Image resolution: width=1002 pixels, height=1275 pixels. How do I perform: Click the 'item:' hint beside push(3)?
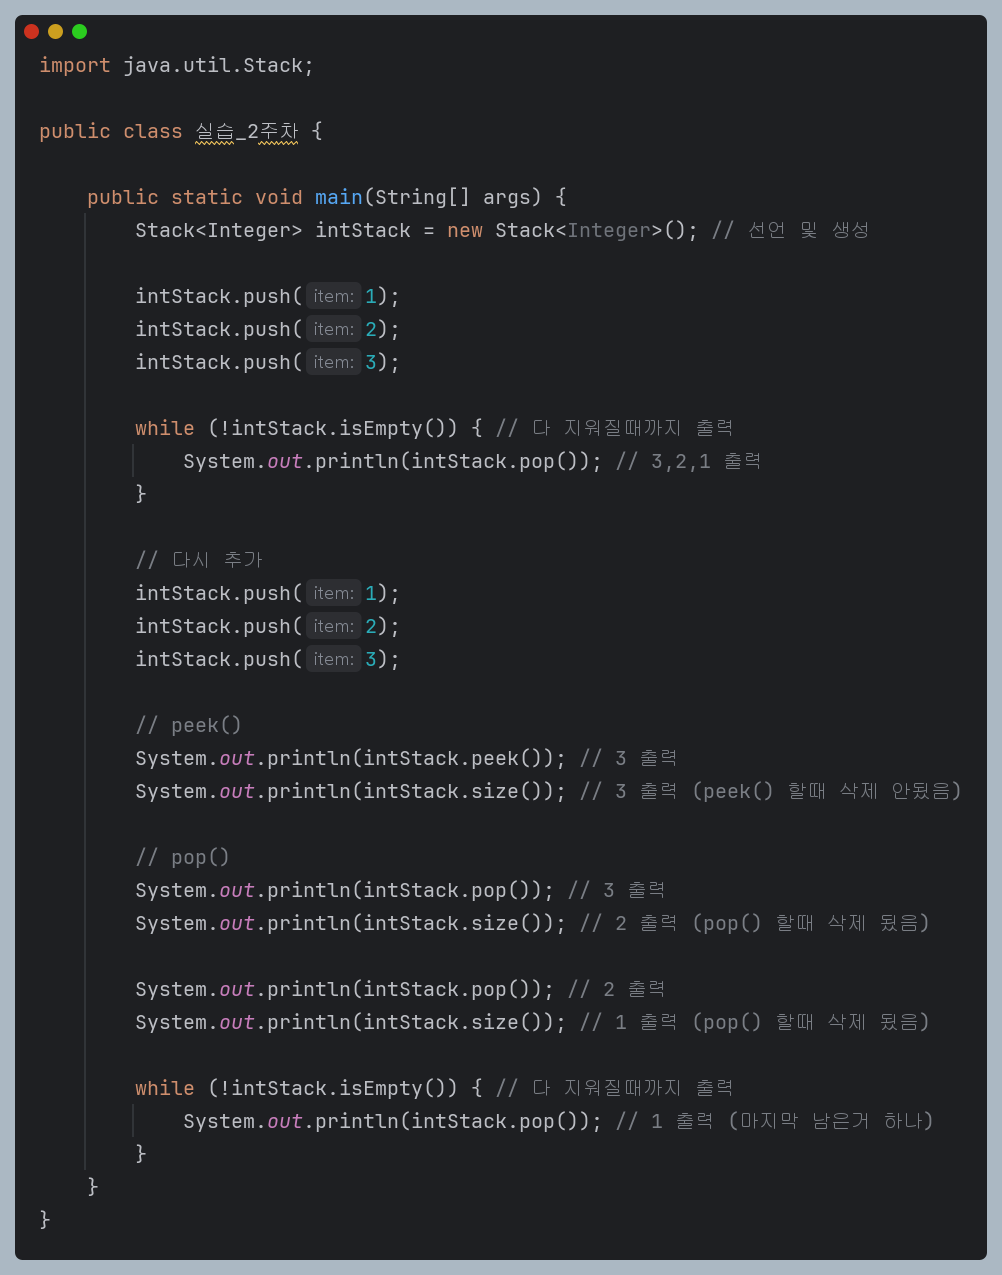(x=333, y=362)
